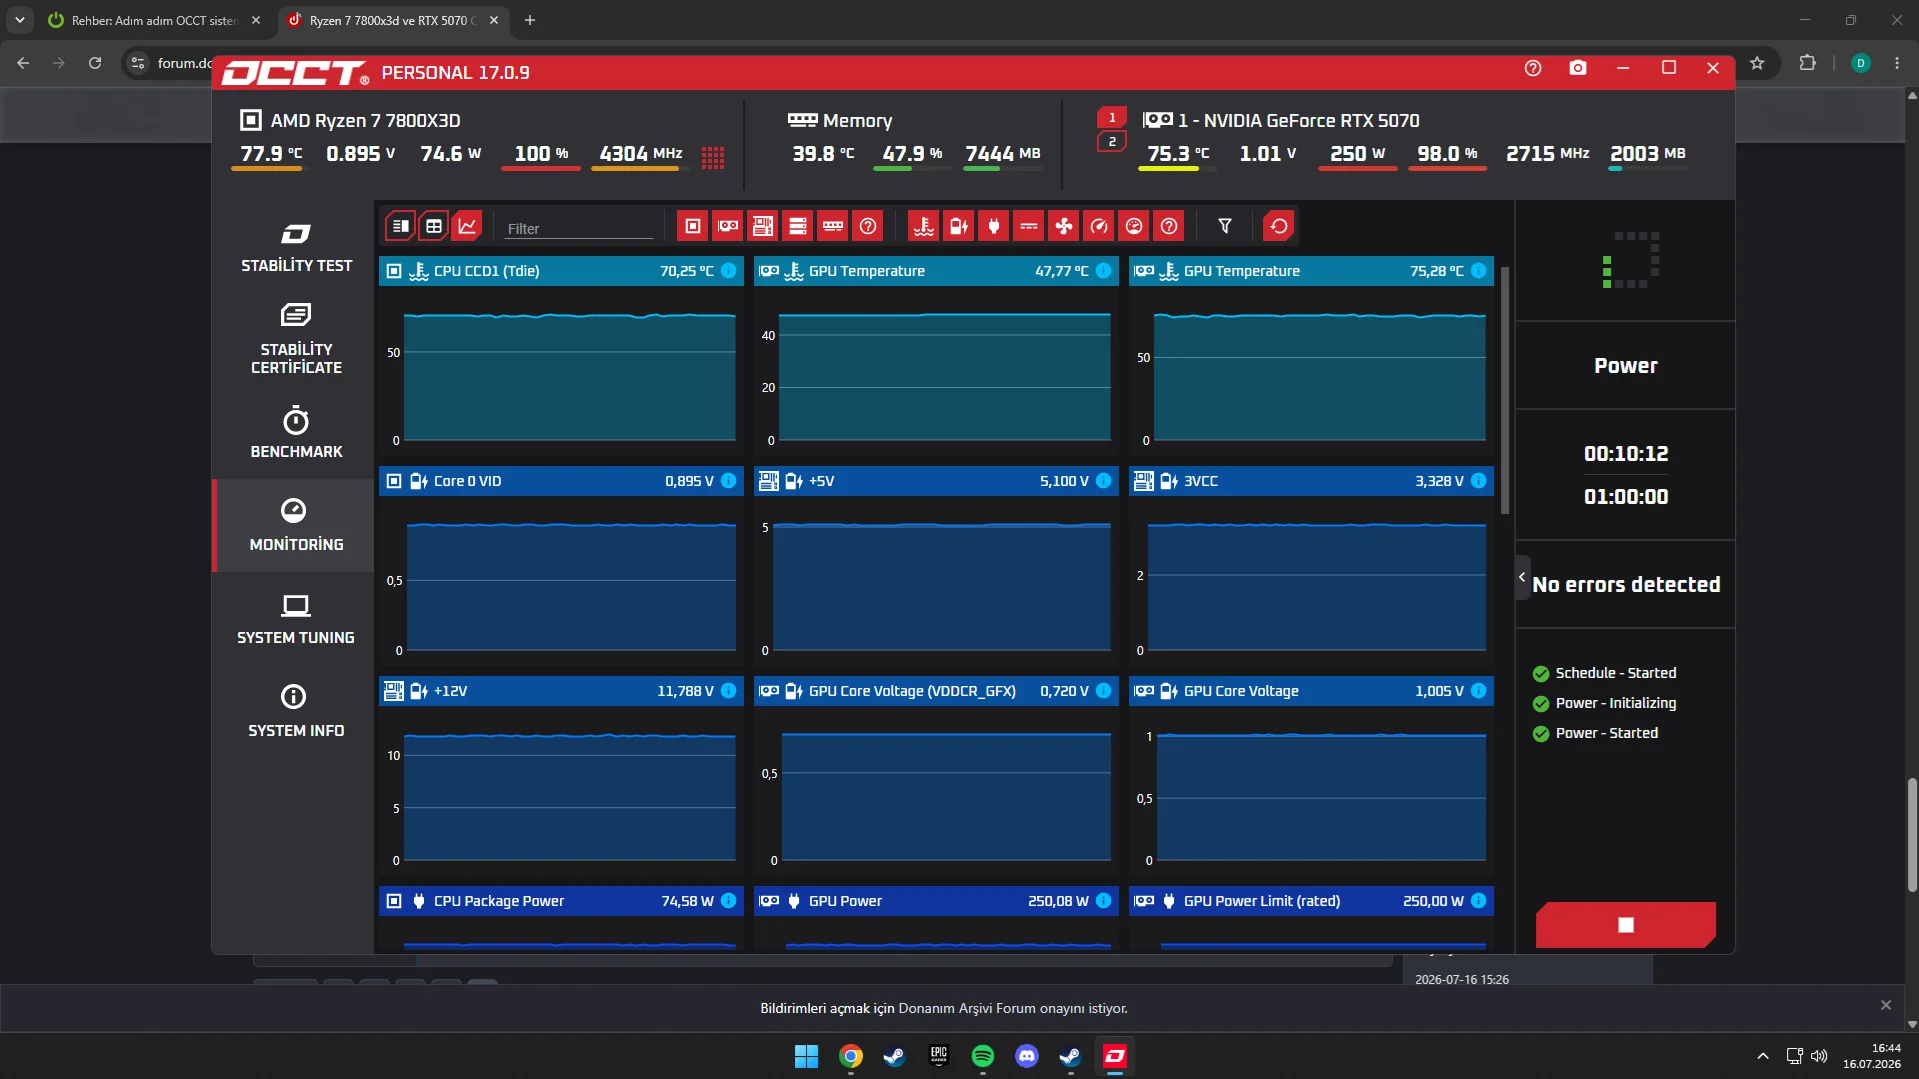
Task: Open the System Tuning section
Action: [296, 618]
